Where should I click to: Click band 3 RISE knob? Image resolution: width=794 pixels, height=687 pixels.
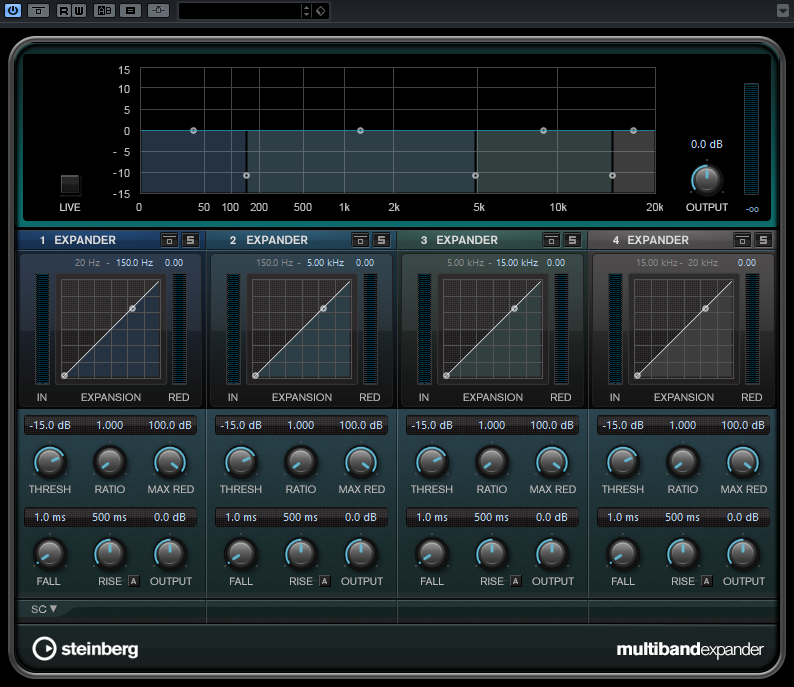[x=492, y=554]
